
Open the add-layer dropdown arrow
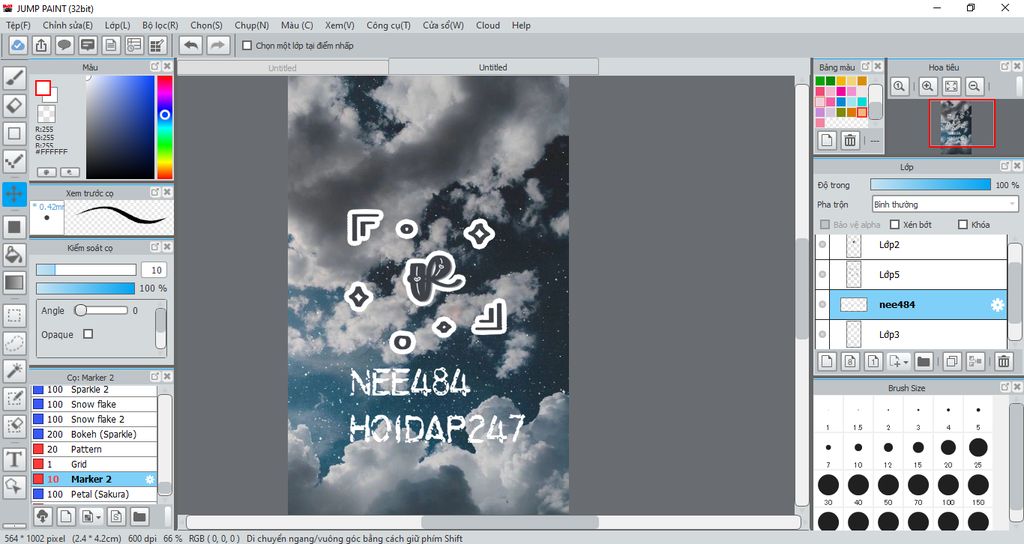click(906, 362)
